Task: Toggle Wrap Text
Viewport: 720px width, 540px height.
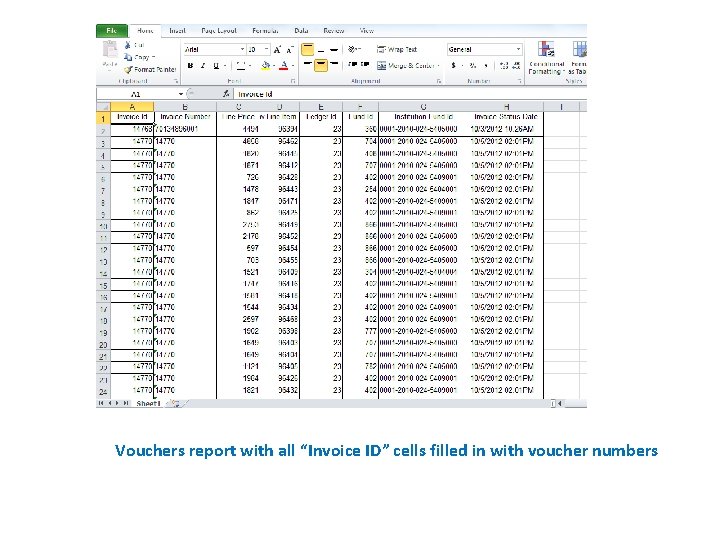Action: (397, 50)
